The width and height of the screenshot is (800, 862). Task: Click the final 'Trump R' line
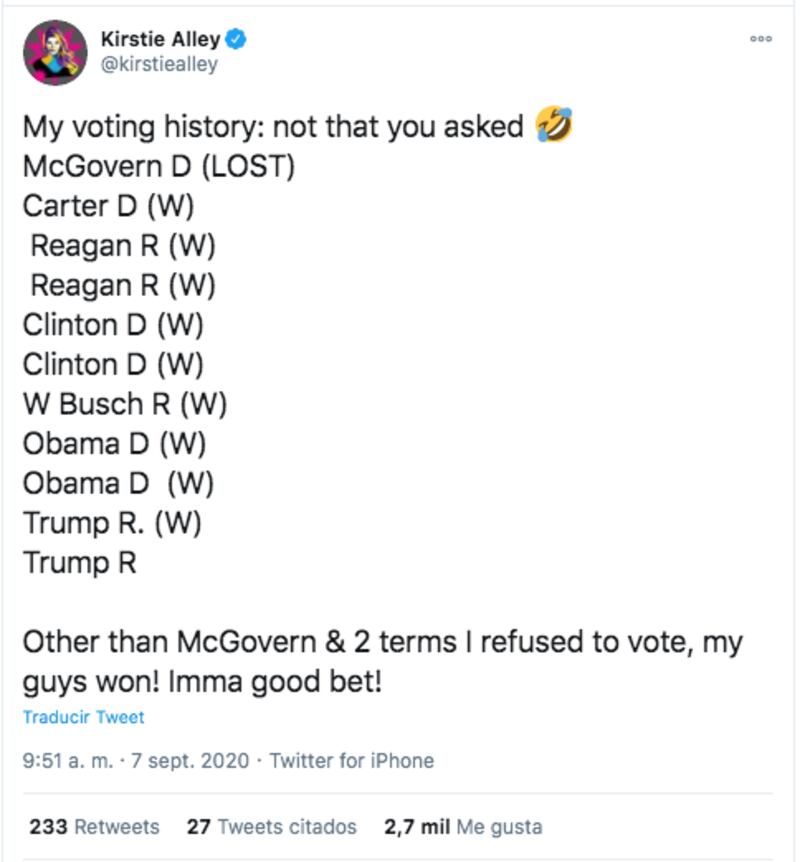pos(80,563)
